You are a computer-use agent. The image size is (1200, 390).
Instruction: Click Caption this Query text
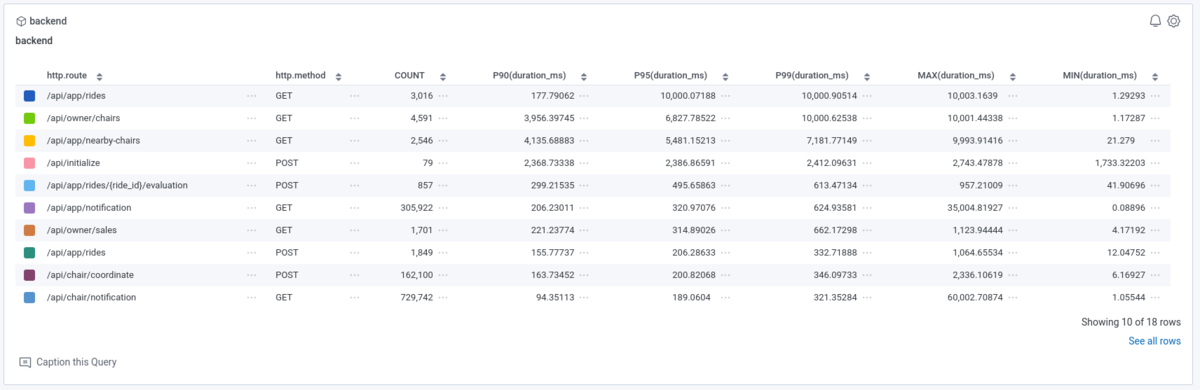[77, 361]
